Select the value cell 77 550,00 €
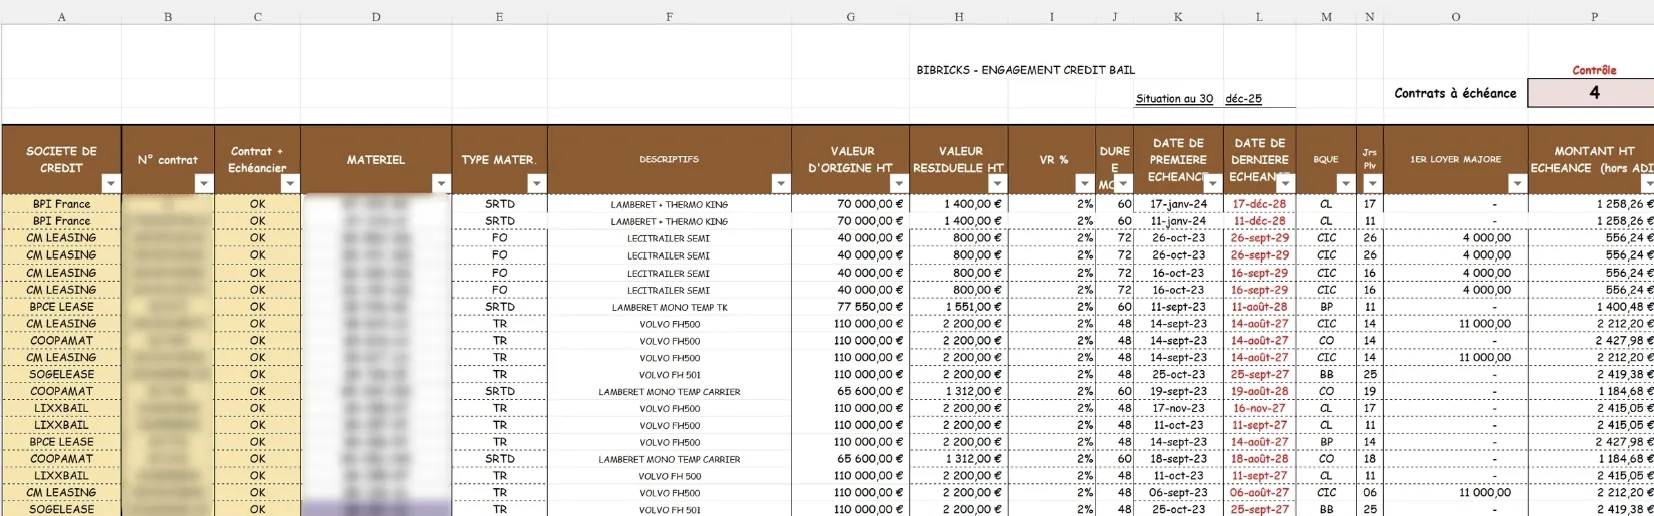The height and width of the screenshot is (516, 1654). tap(851, 307)
